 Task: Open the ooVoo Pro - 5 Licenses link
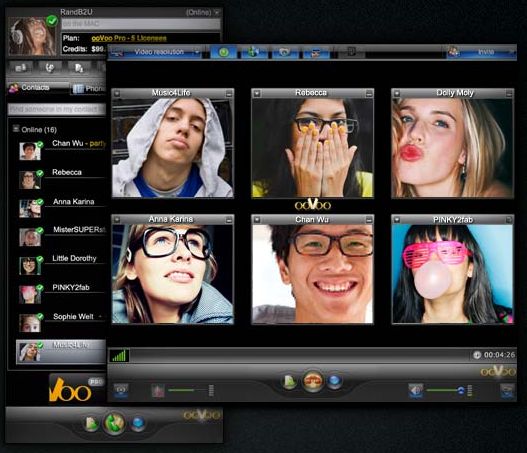[129, 38]
